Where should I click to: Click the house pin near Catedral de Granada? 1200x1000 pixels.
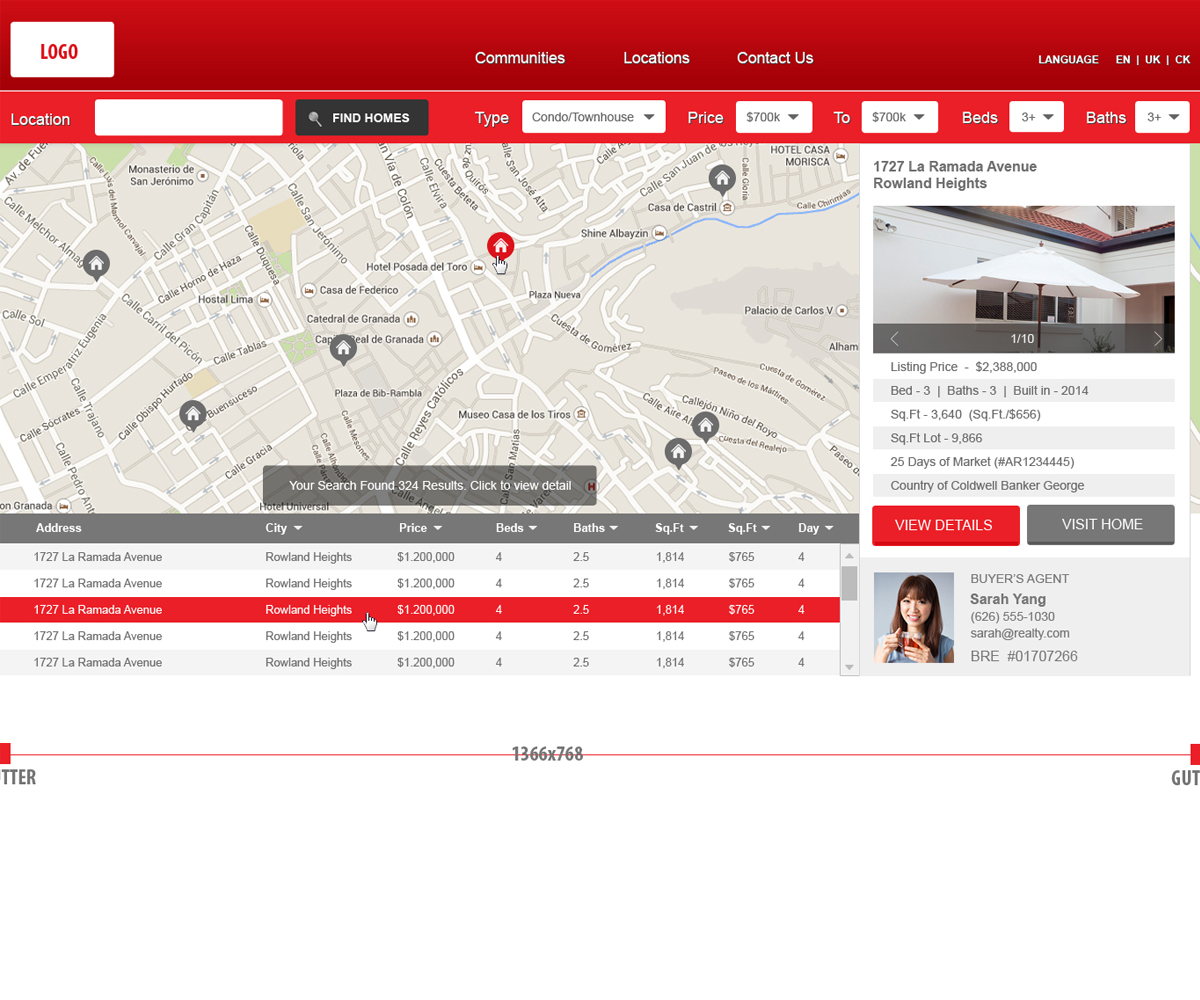[342, 349]
